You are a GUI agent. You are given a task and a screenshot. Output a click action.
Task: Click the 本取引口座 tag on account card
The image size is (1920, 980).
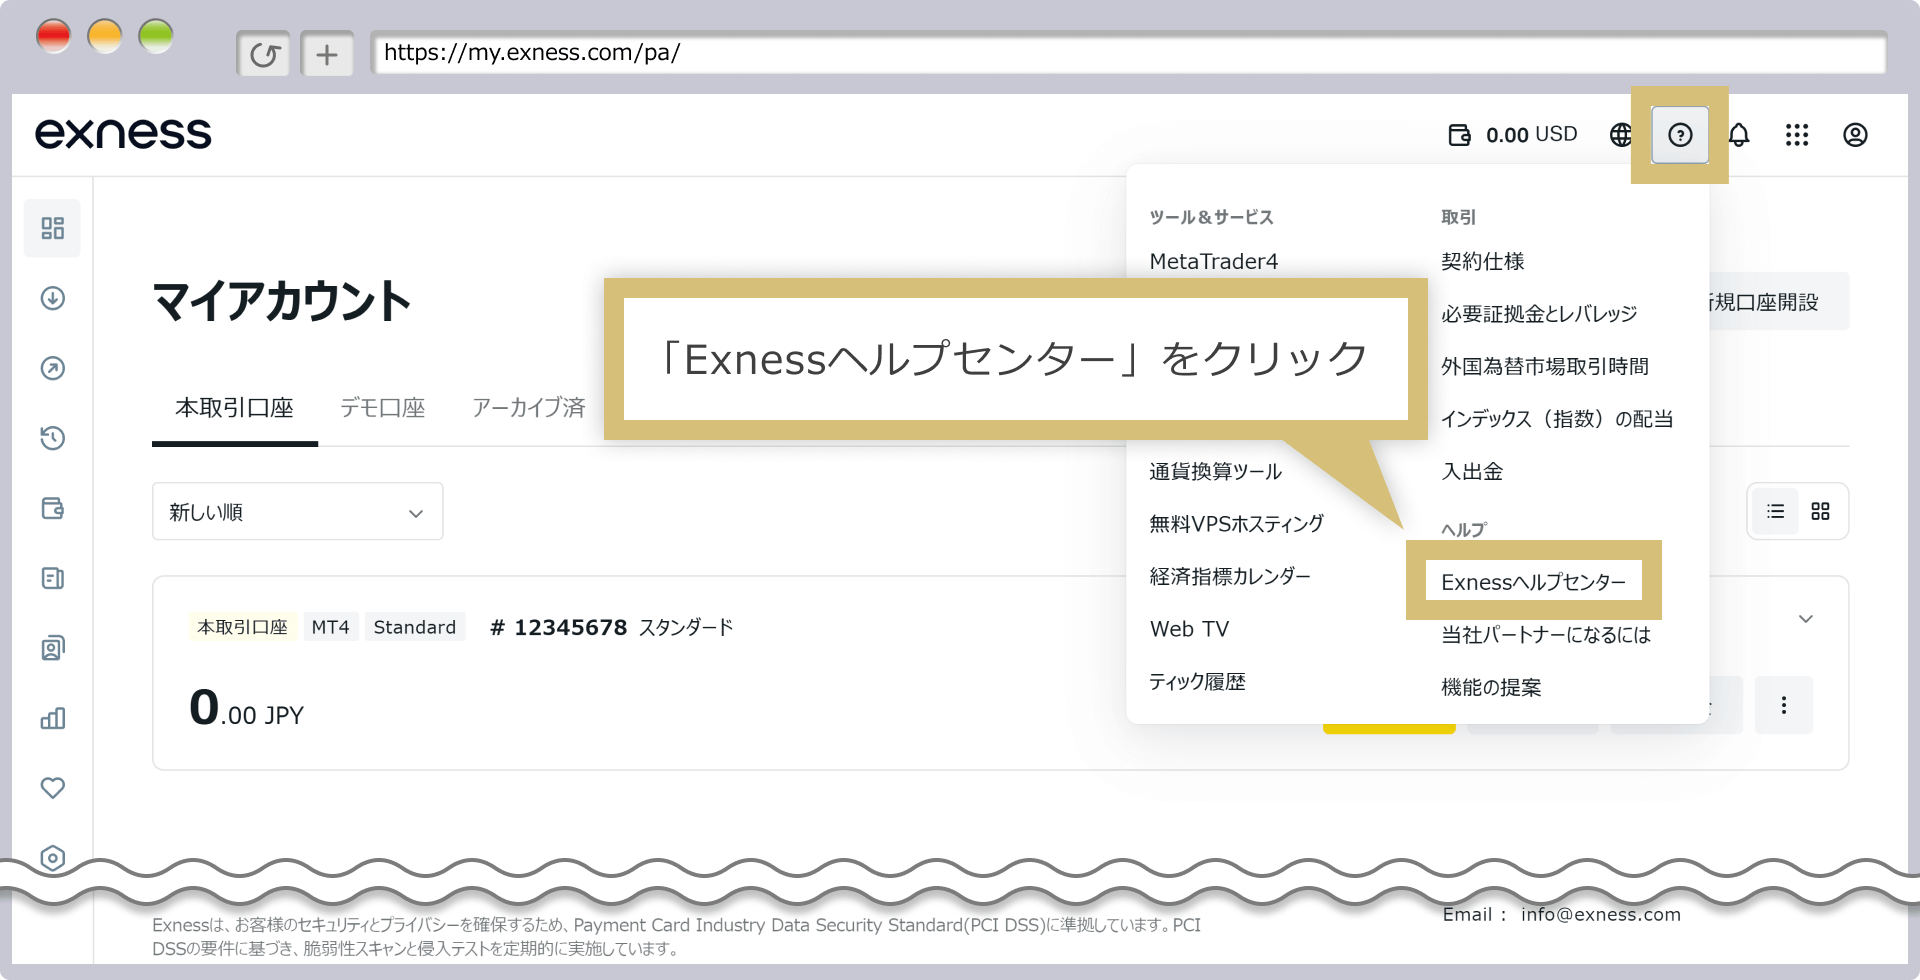[x=242, y=627]
